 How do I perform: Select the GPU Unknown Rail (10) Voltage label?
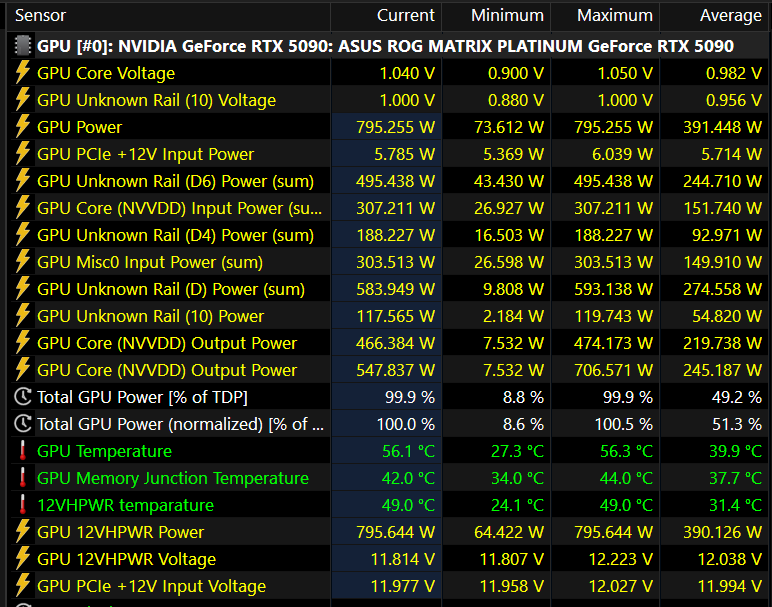[157, 100]
